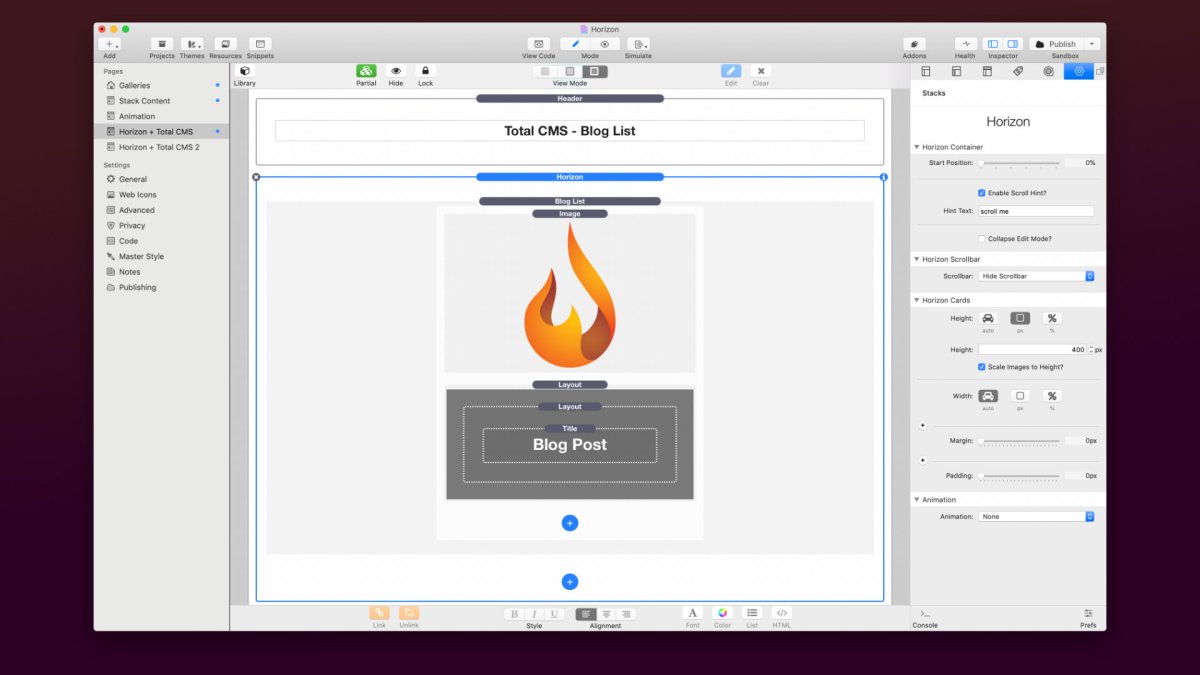
Task: Select Edit mode pencil icon
Action: tap(576, 44)
